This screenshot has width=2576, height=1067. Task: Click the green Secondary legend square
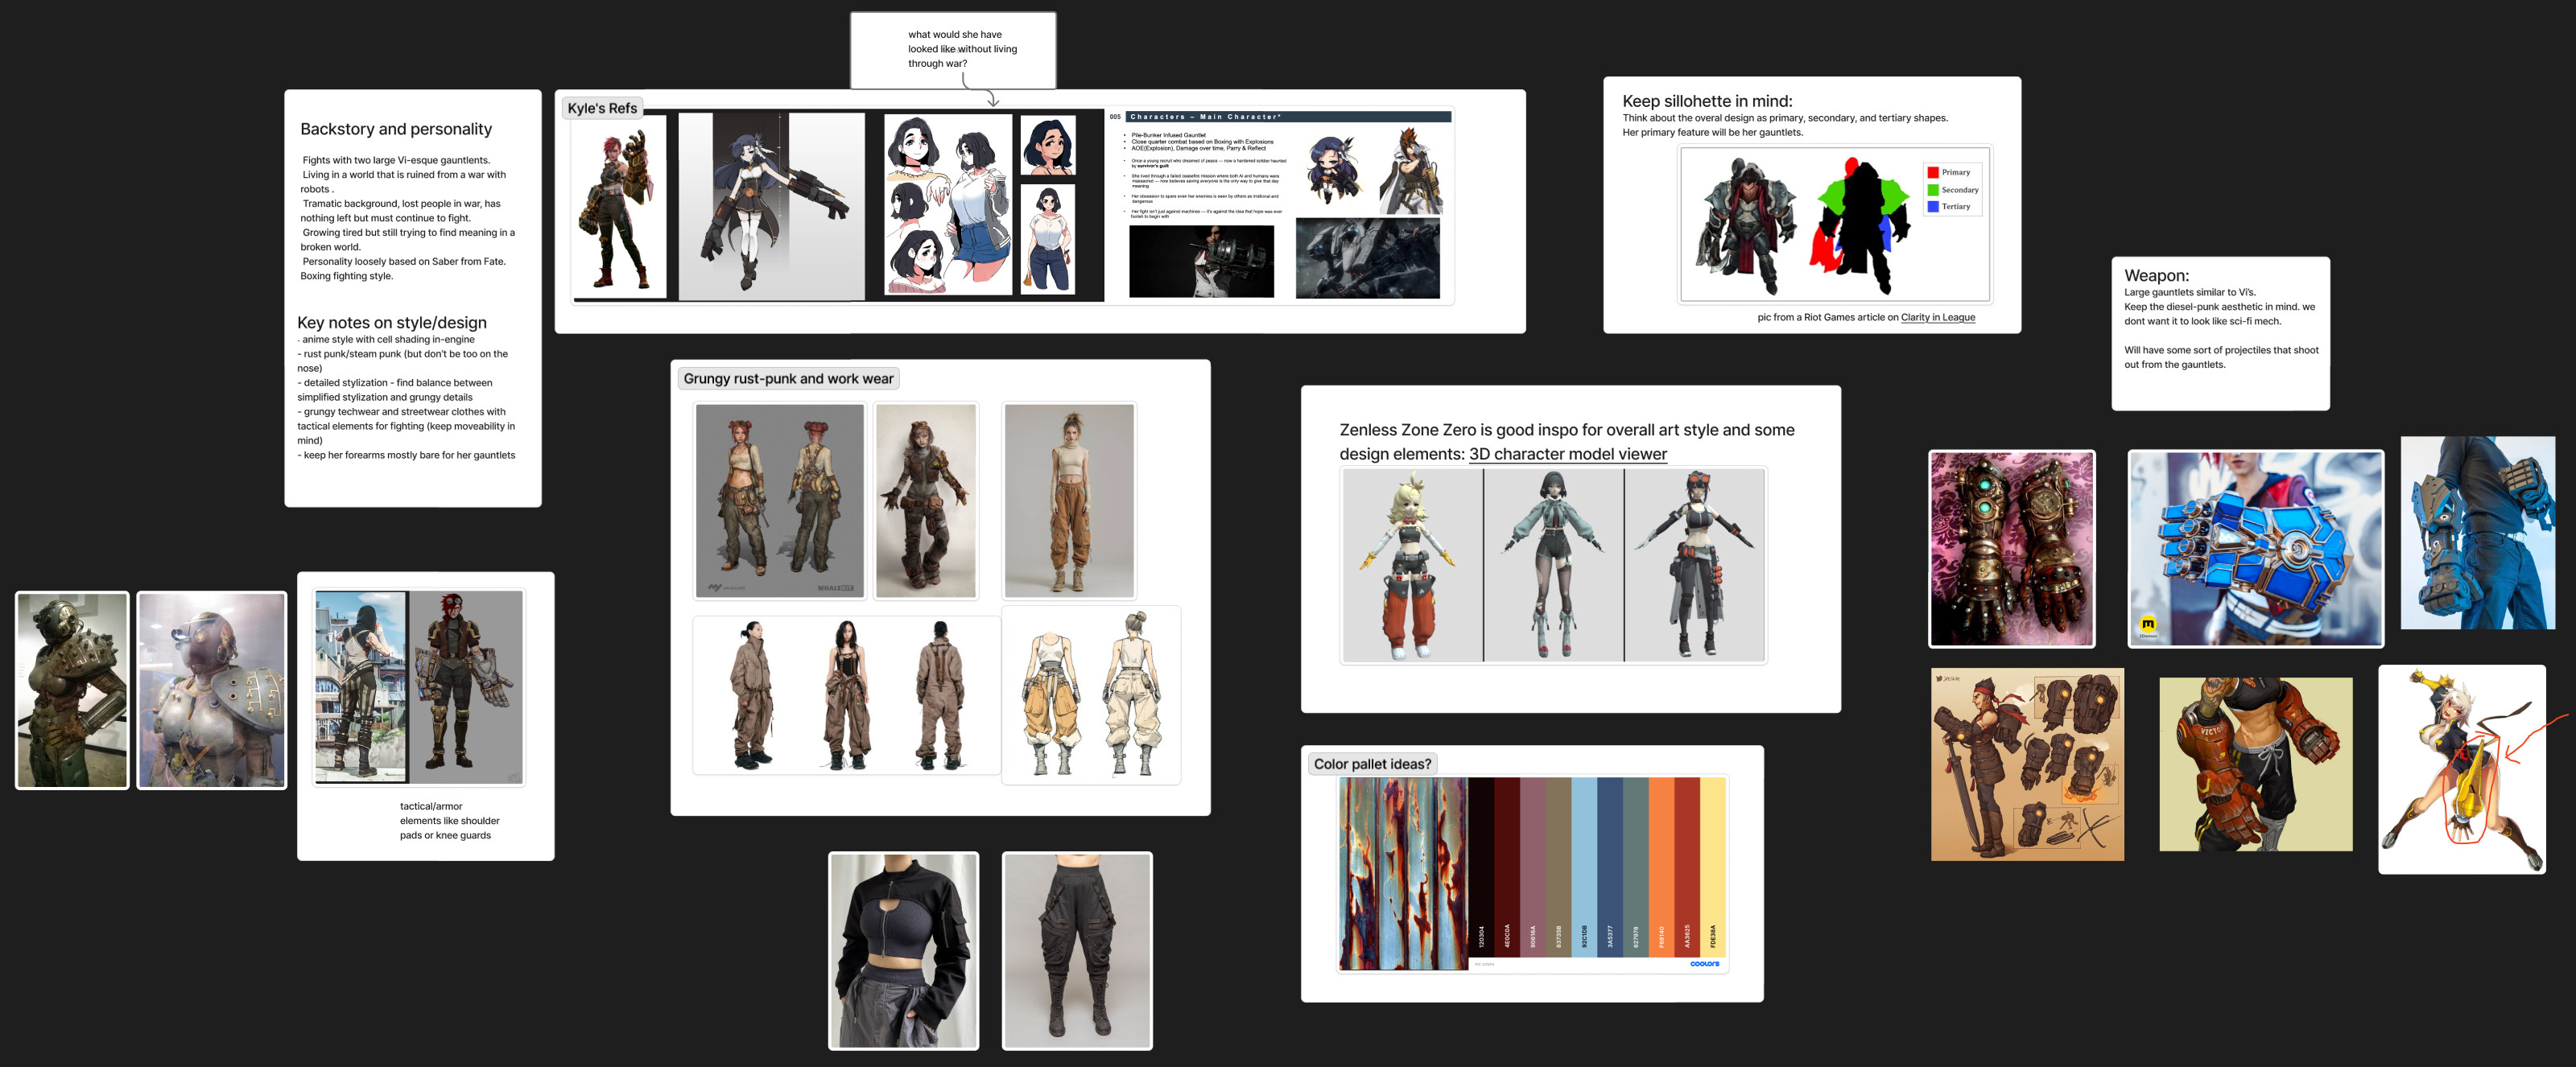[x=1933, y=190]
